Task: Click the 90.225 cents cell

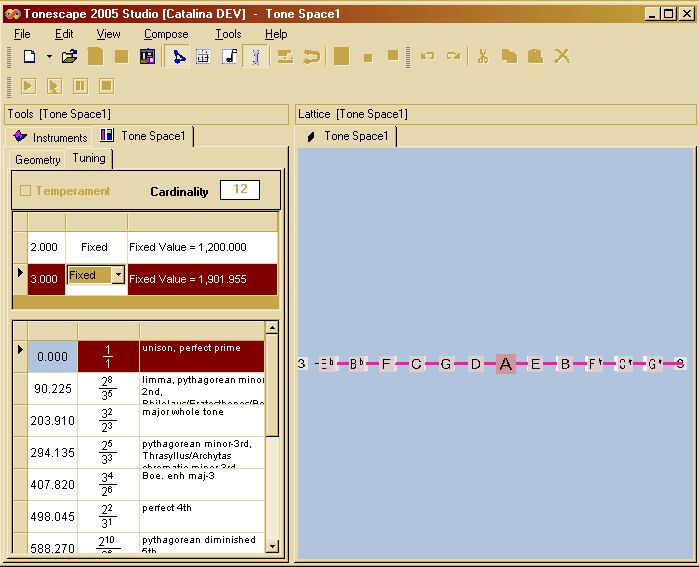Action: pos(53,389)
